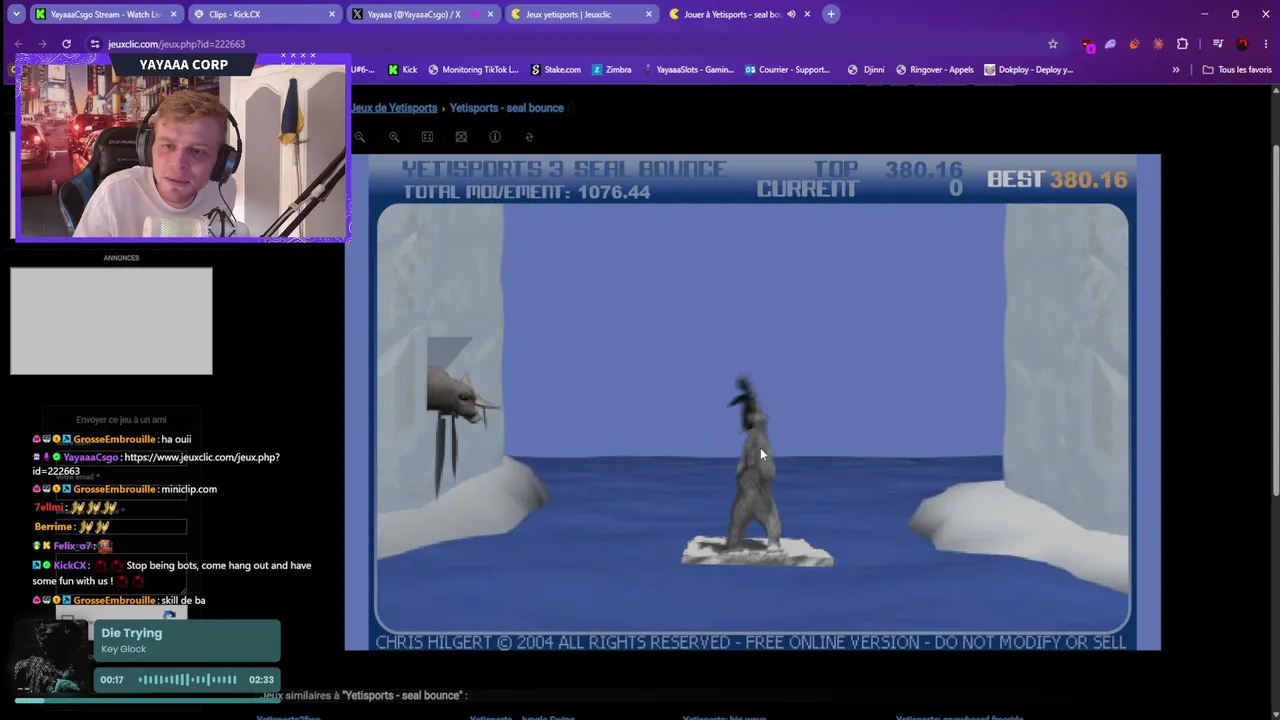Open the Stake.com bookmark
The width and height of the screenshot is (1280, 720).
click(556, 70)
